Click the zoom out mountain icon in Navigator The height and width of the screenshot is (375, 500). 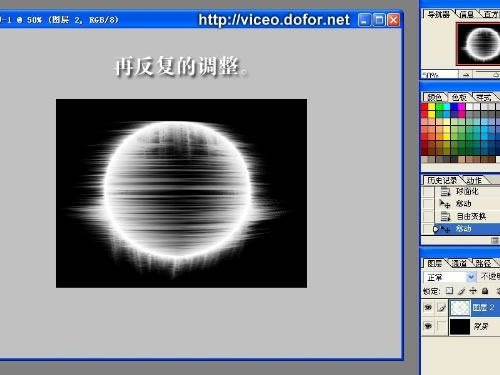pos(466,75)
